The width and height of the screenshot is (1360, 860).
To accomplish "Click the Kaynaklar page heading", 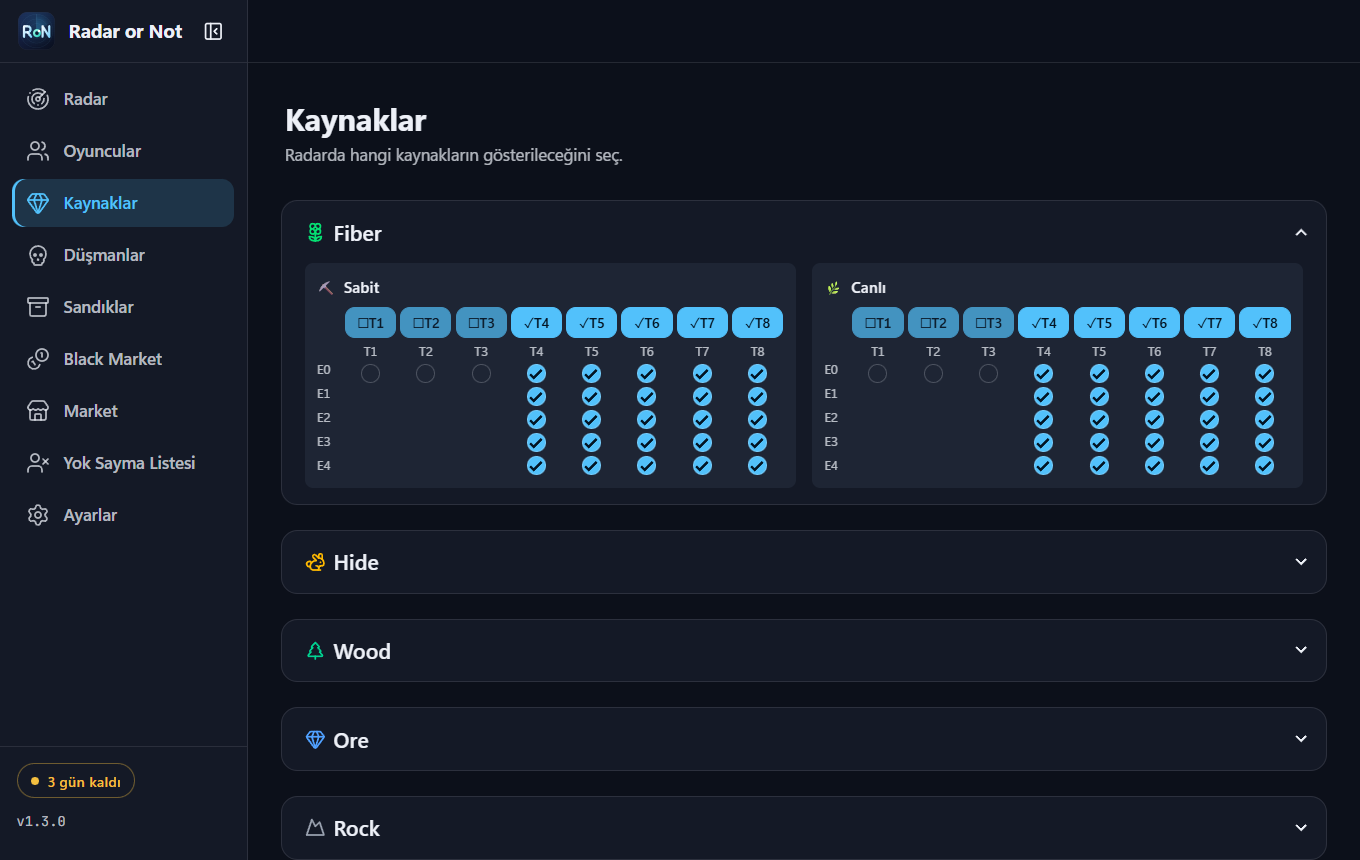I will (356, 121).
